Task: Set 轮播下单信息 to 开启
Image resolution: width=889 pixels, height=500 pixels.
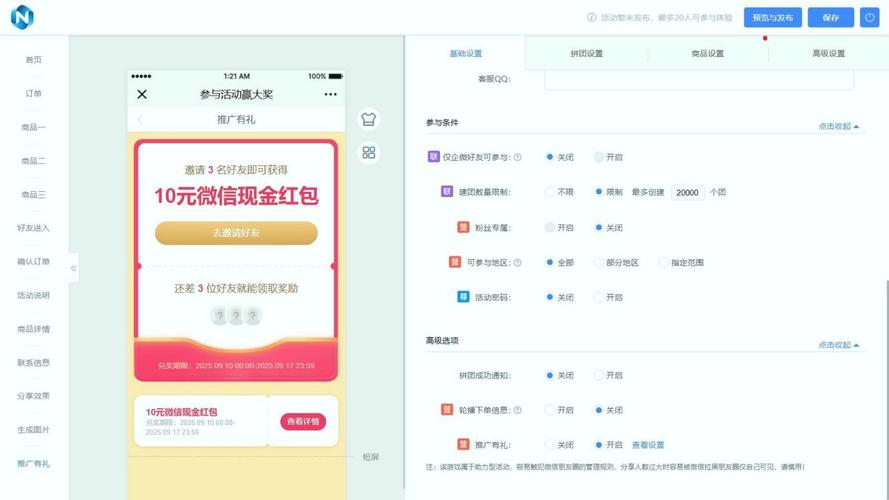Action: (x=549, y=410)
